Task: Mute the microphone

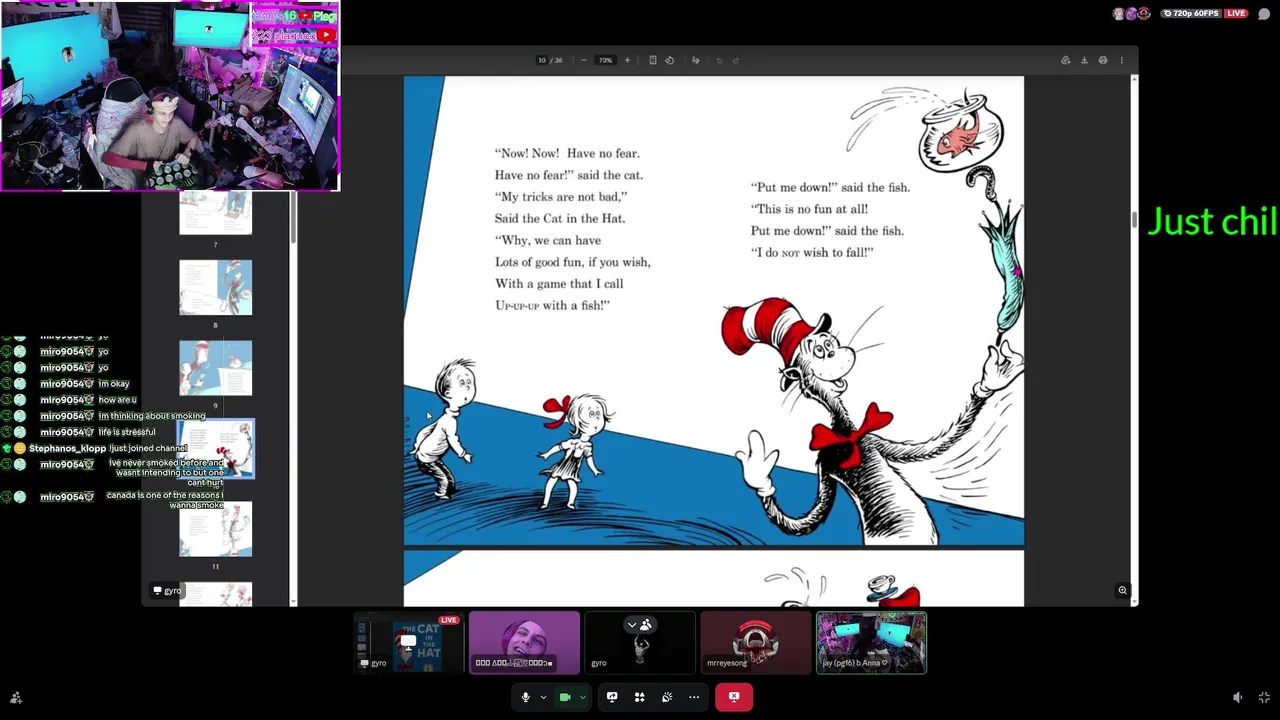Action: 525,697
